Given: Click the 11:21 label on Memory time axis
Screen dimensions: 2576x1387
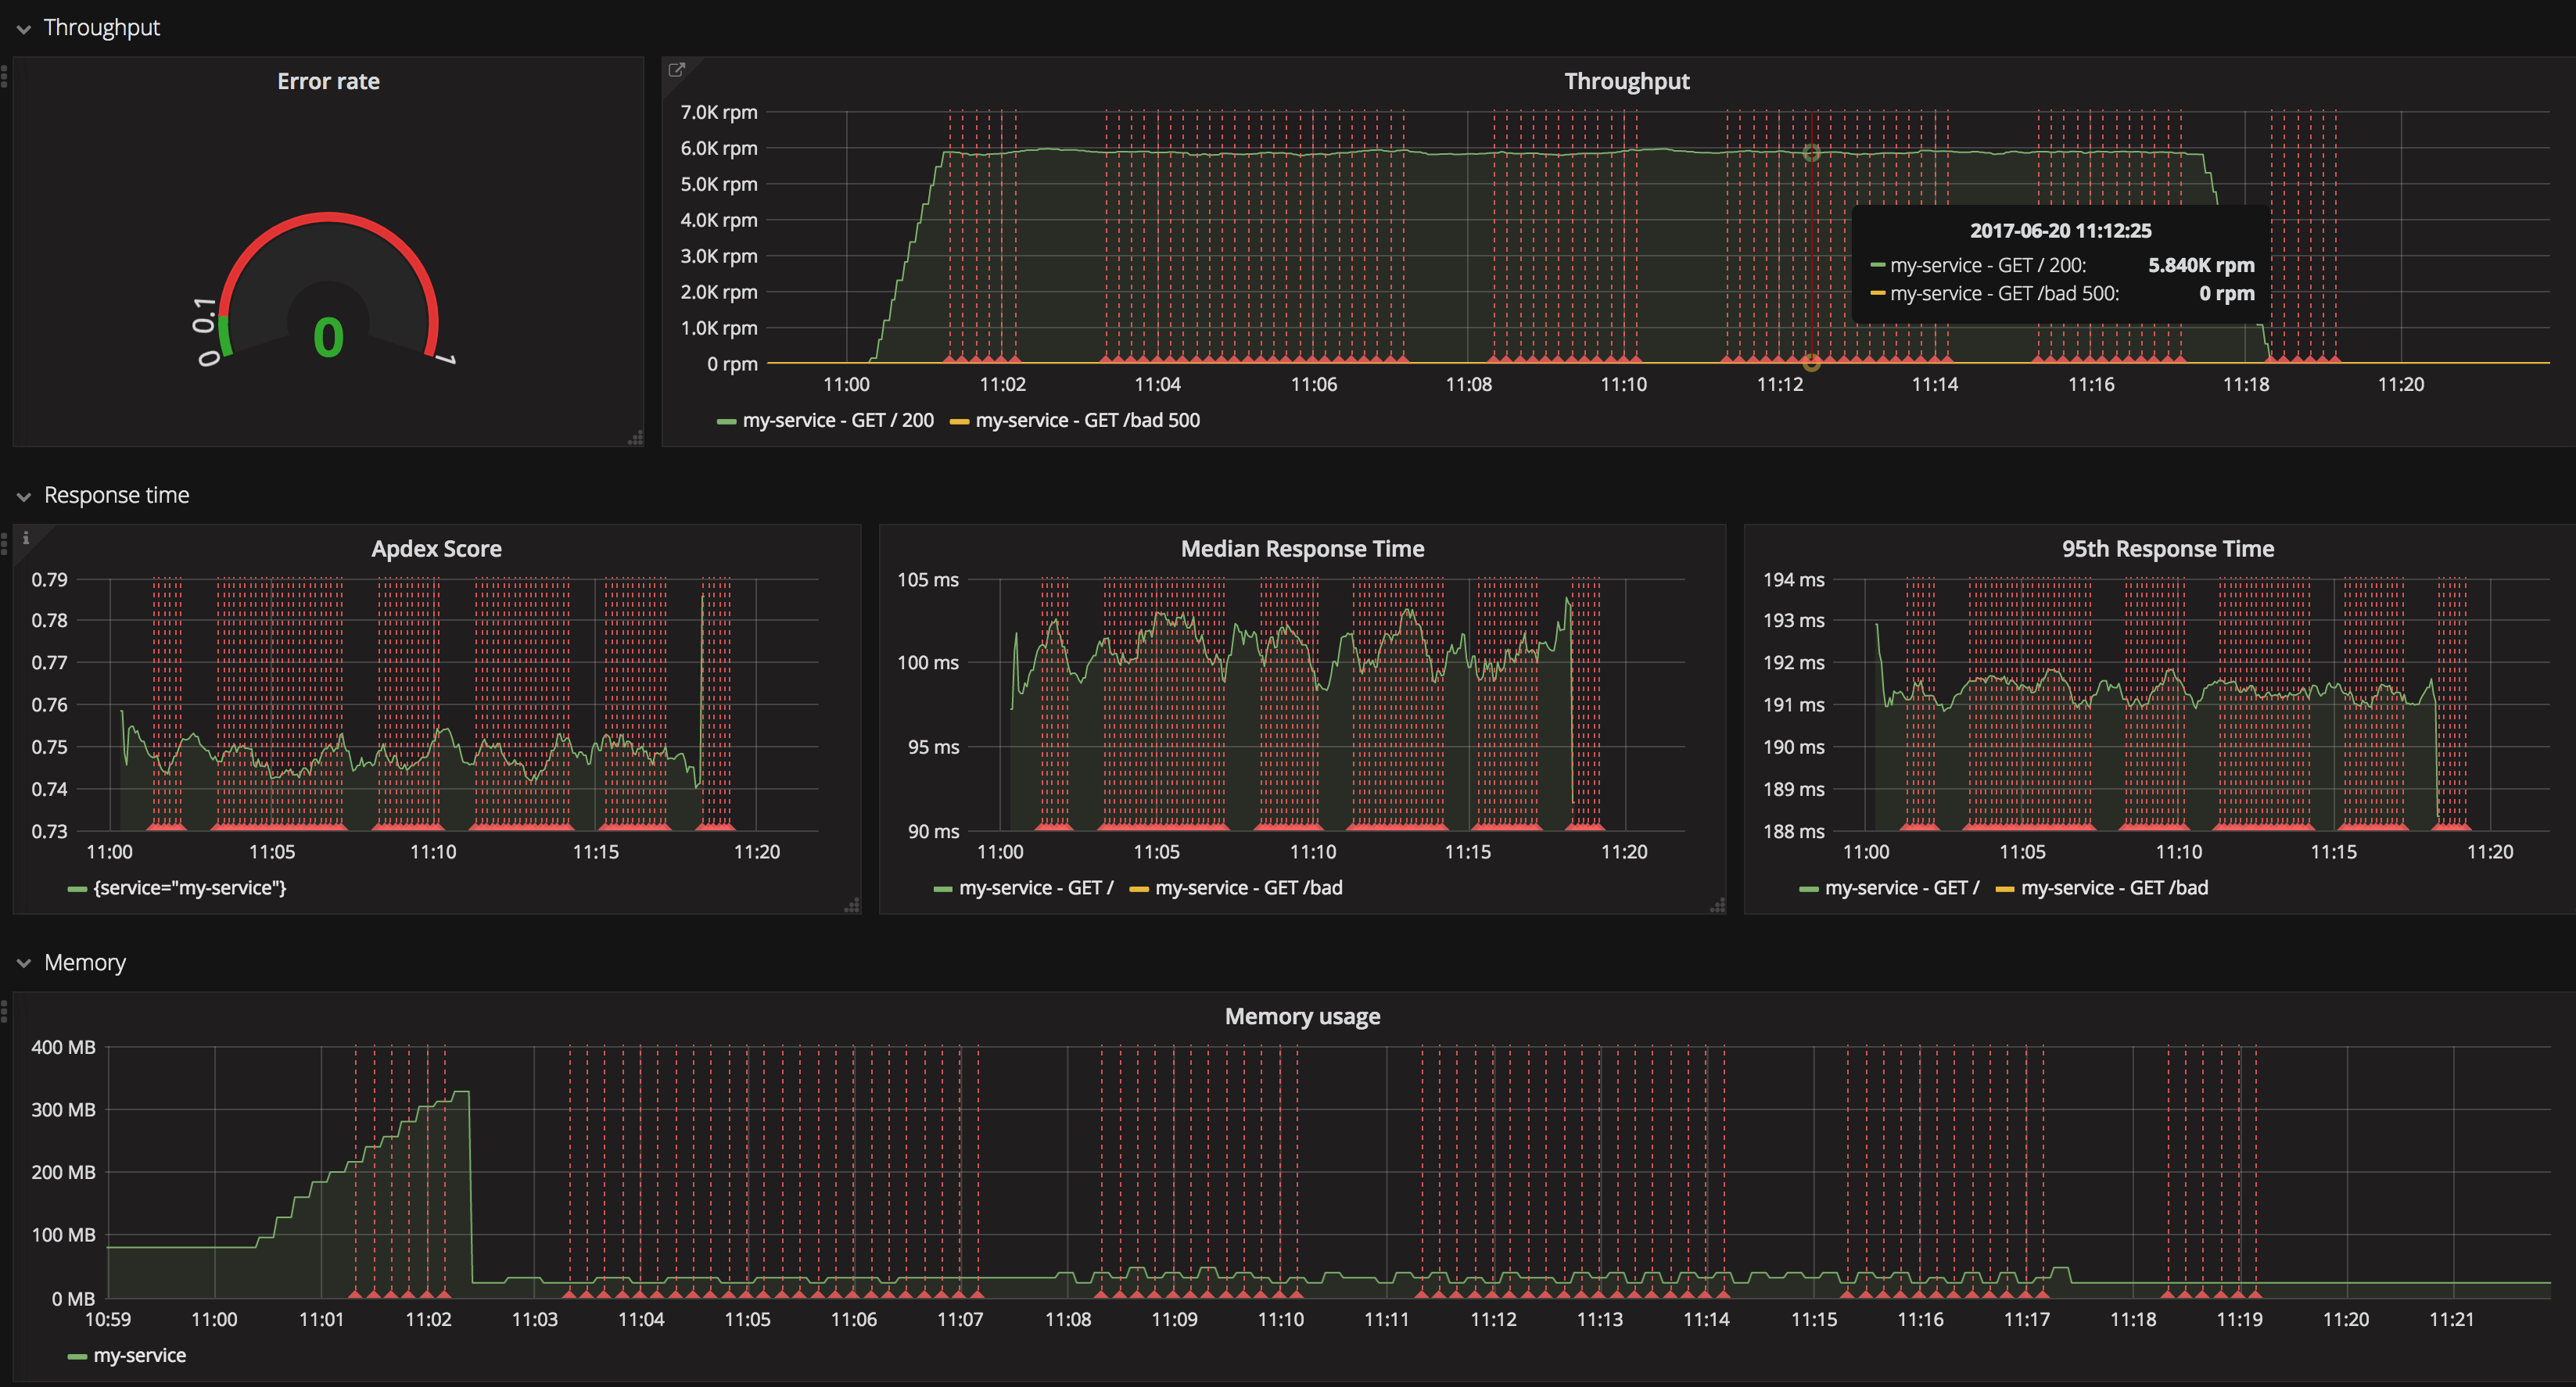Looking at the screenshot, I should point(2451,1319).
